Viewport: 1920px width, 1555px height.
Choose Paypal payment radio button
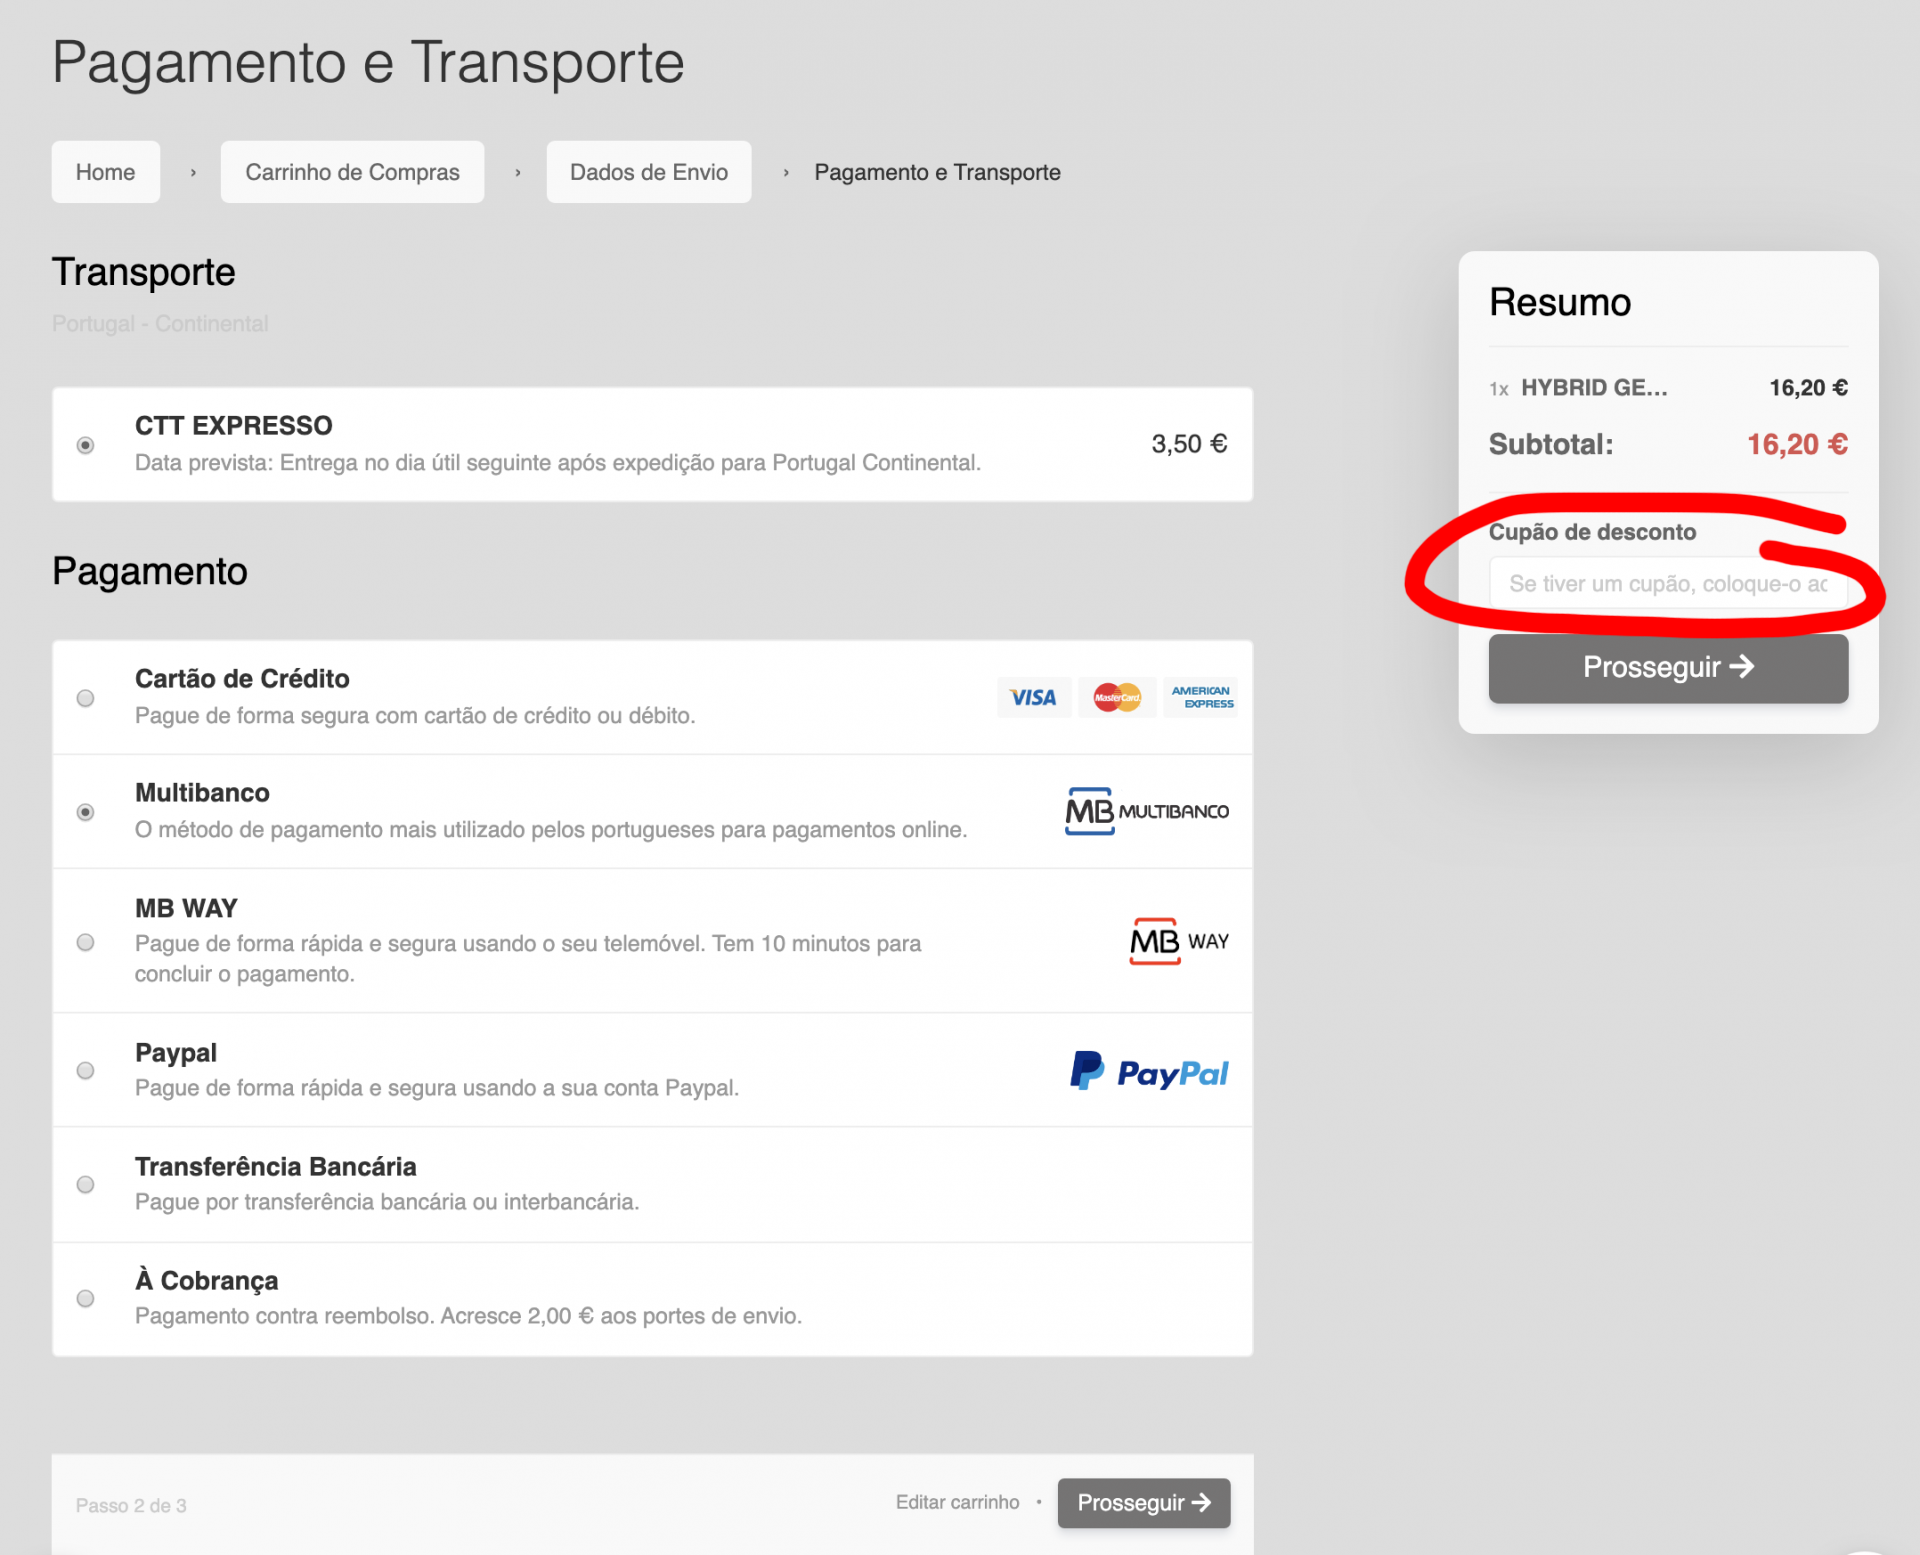[86, 1070]
